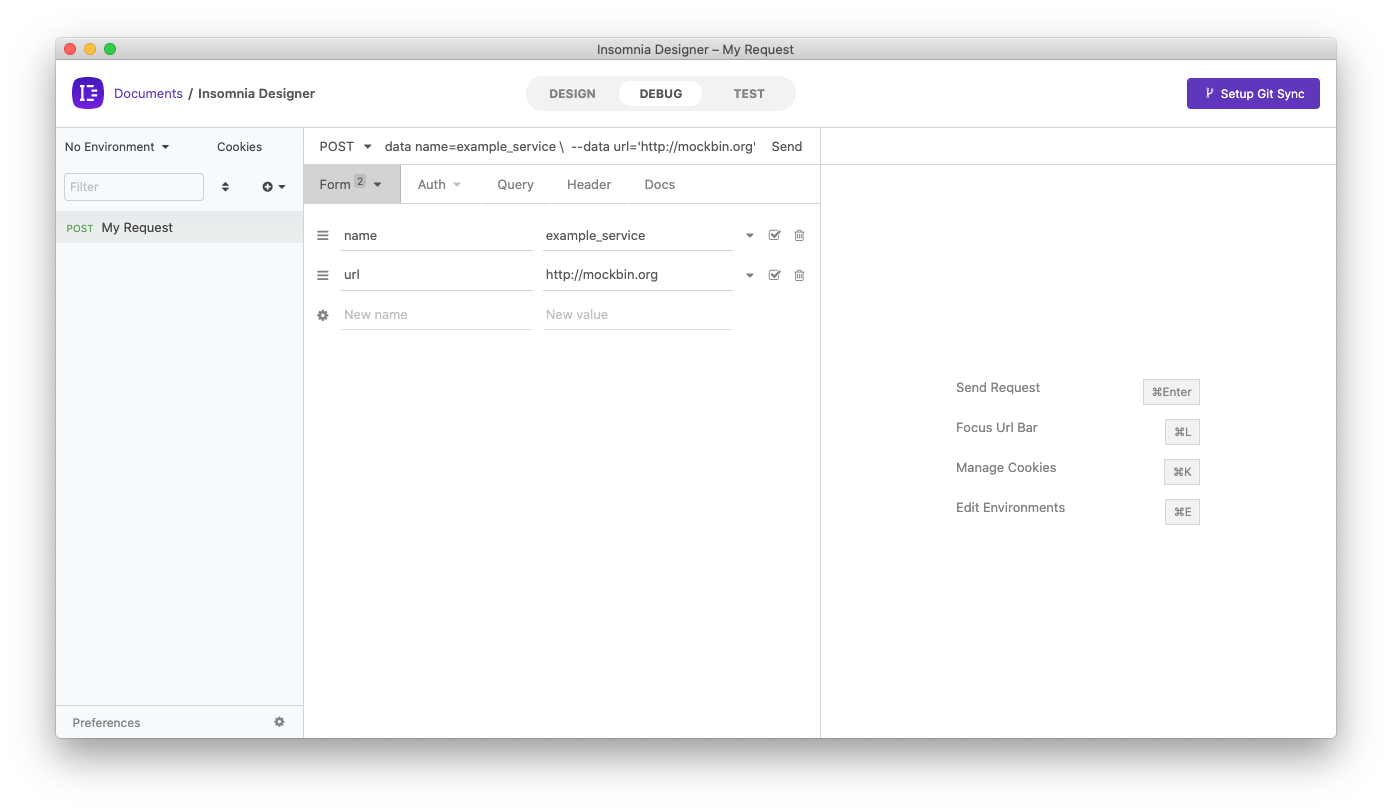Edit the example_service value field
Viewport: 1392px width, 812px height.
click(638, 236)
